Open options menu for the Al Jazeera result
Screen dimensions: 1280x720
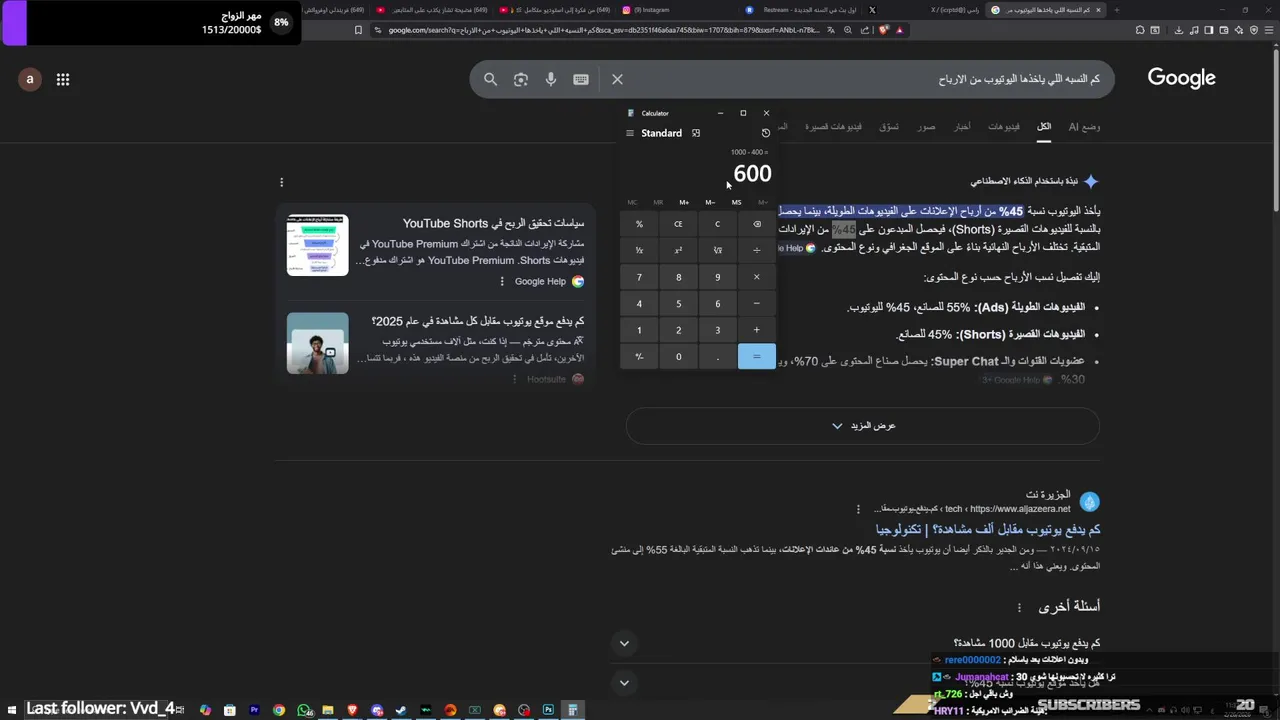tap(858, 508)
